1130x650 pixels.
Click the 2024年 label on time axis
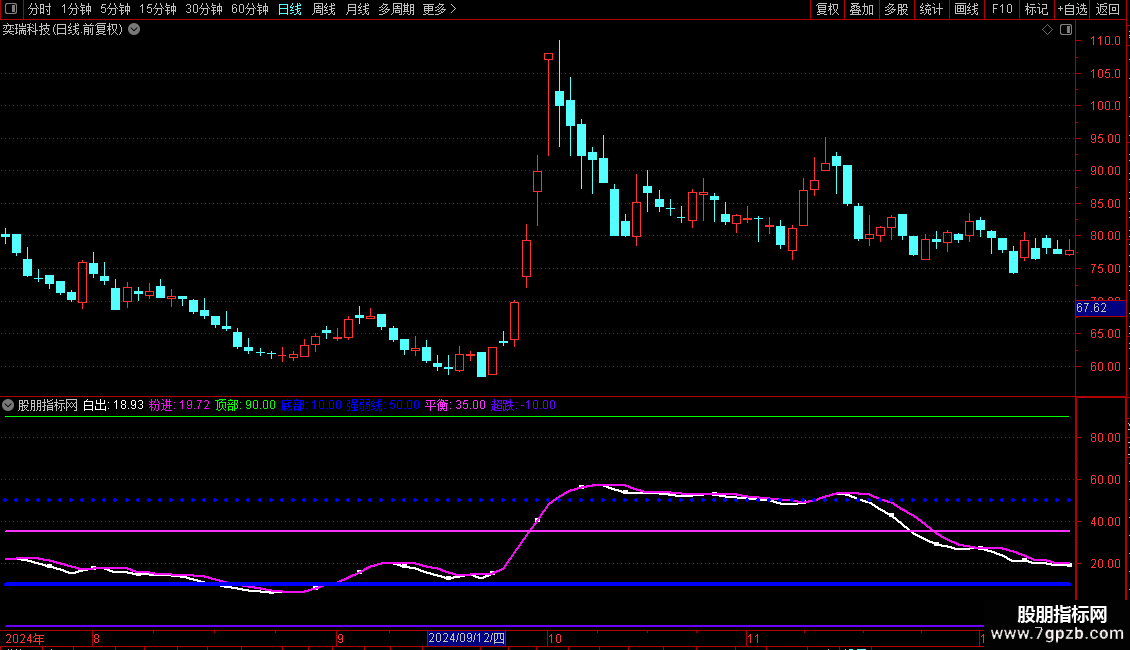pyautogui.click(x=25, y=638)
